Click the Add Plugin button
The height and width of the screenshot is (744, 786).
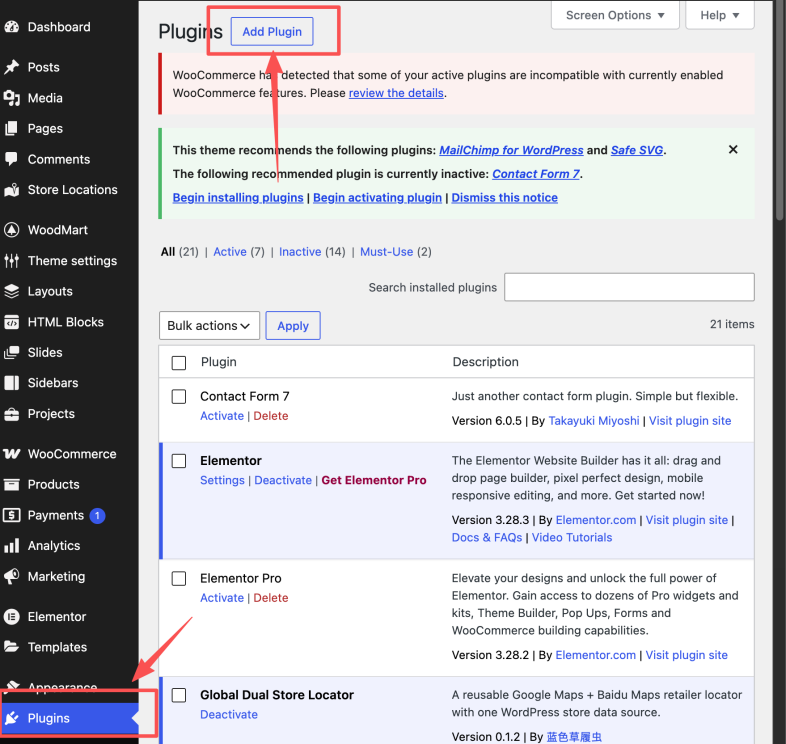click(x=272, y=32)
